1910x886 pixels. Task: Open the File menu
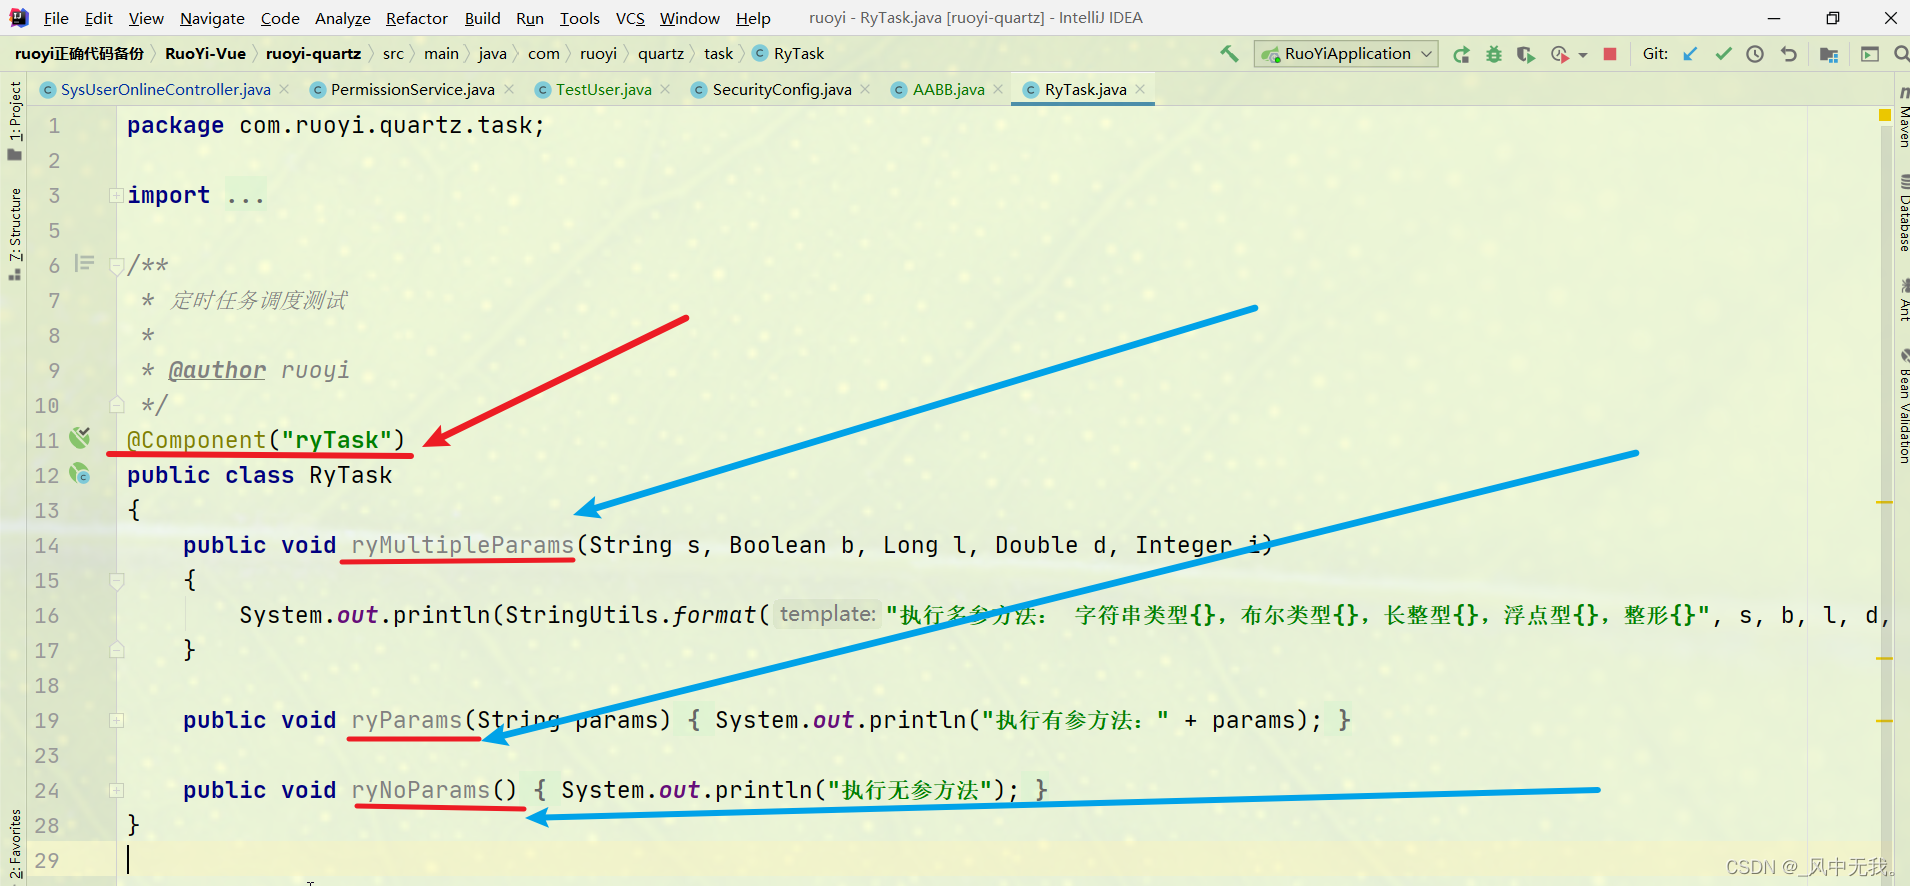[56, 18]
